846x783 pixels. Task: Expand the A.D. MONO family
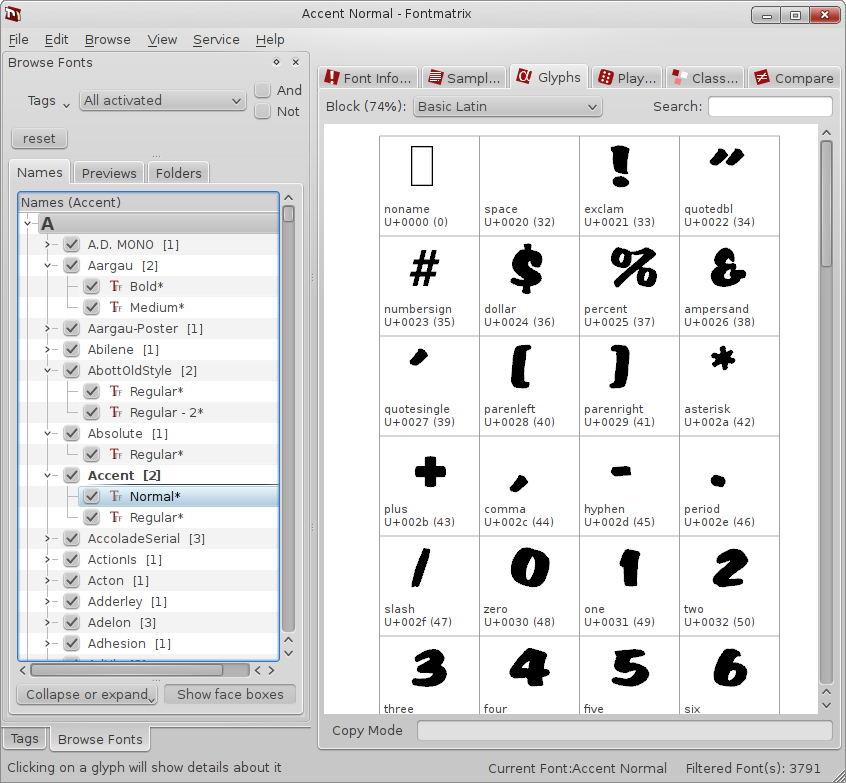[47, 244]
